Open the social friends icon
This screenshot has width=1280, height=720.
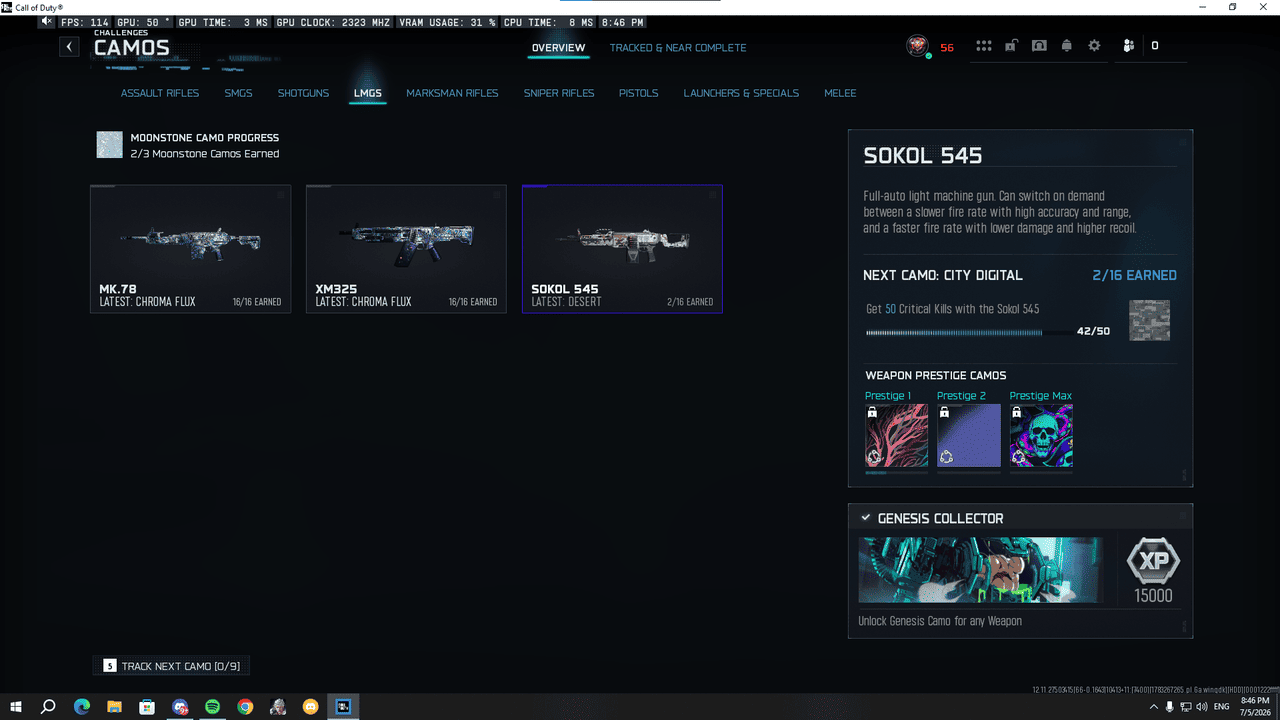1129,46
